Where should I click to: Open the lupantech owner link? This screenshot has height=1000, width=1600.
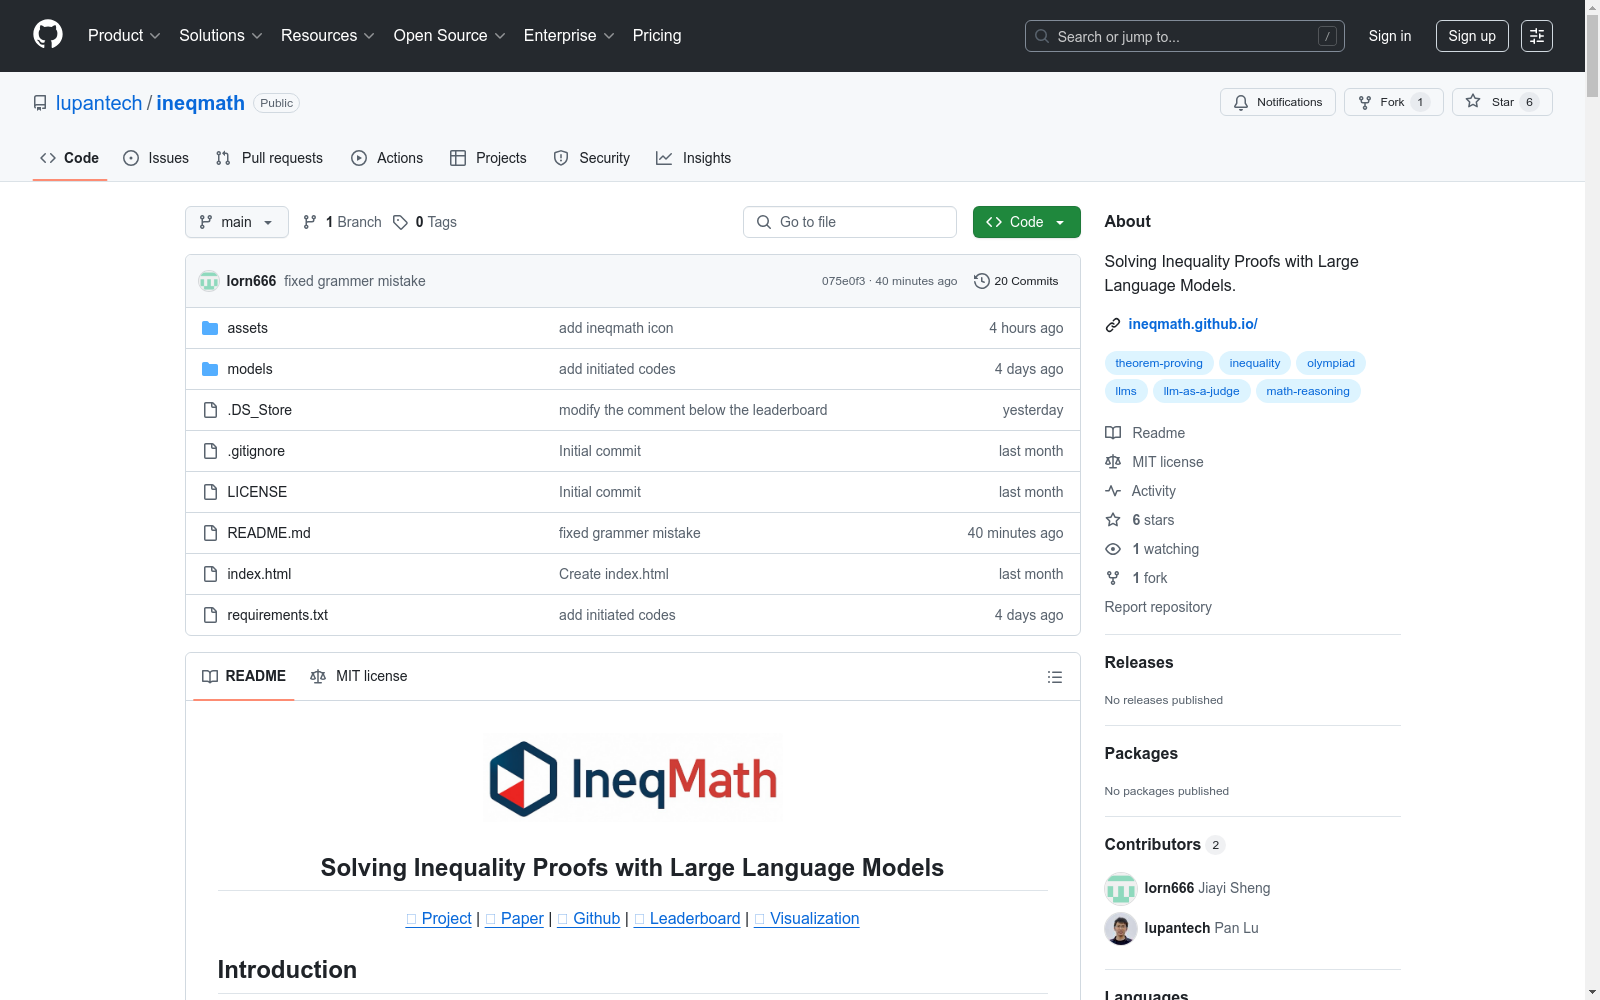[x=99, y=103]
